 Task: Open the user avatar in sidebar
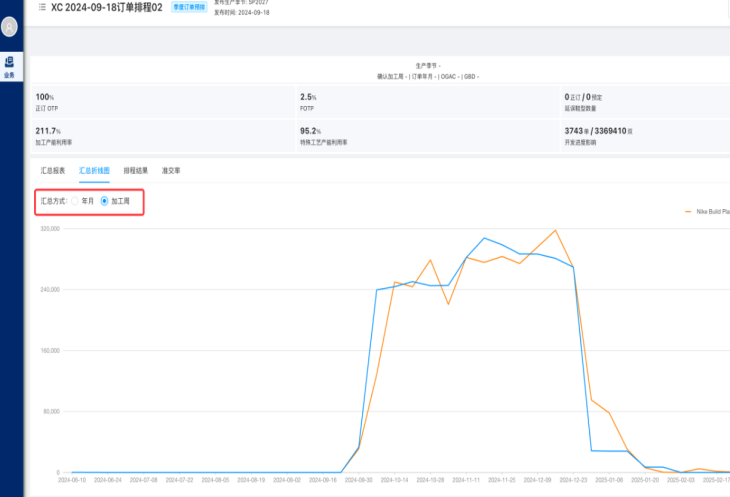(x=9, y=27)
